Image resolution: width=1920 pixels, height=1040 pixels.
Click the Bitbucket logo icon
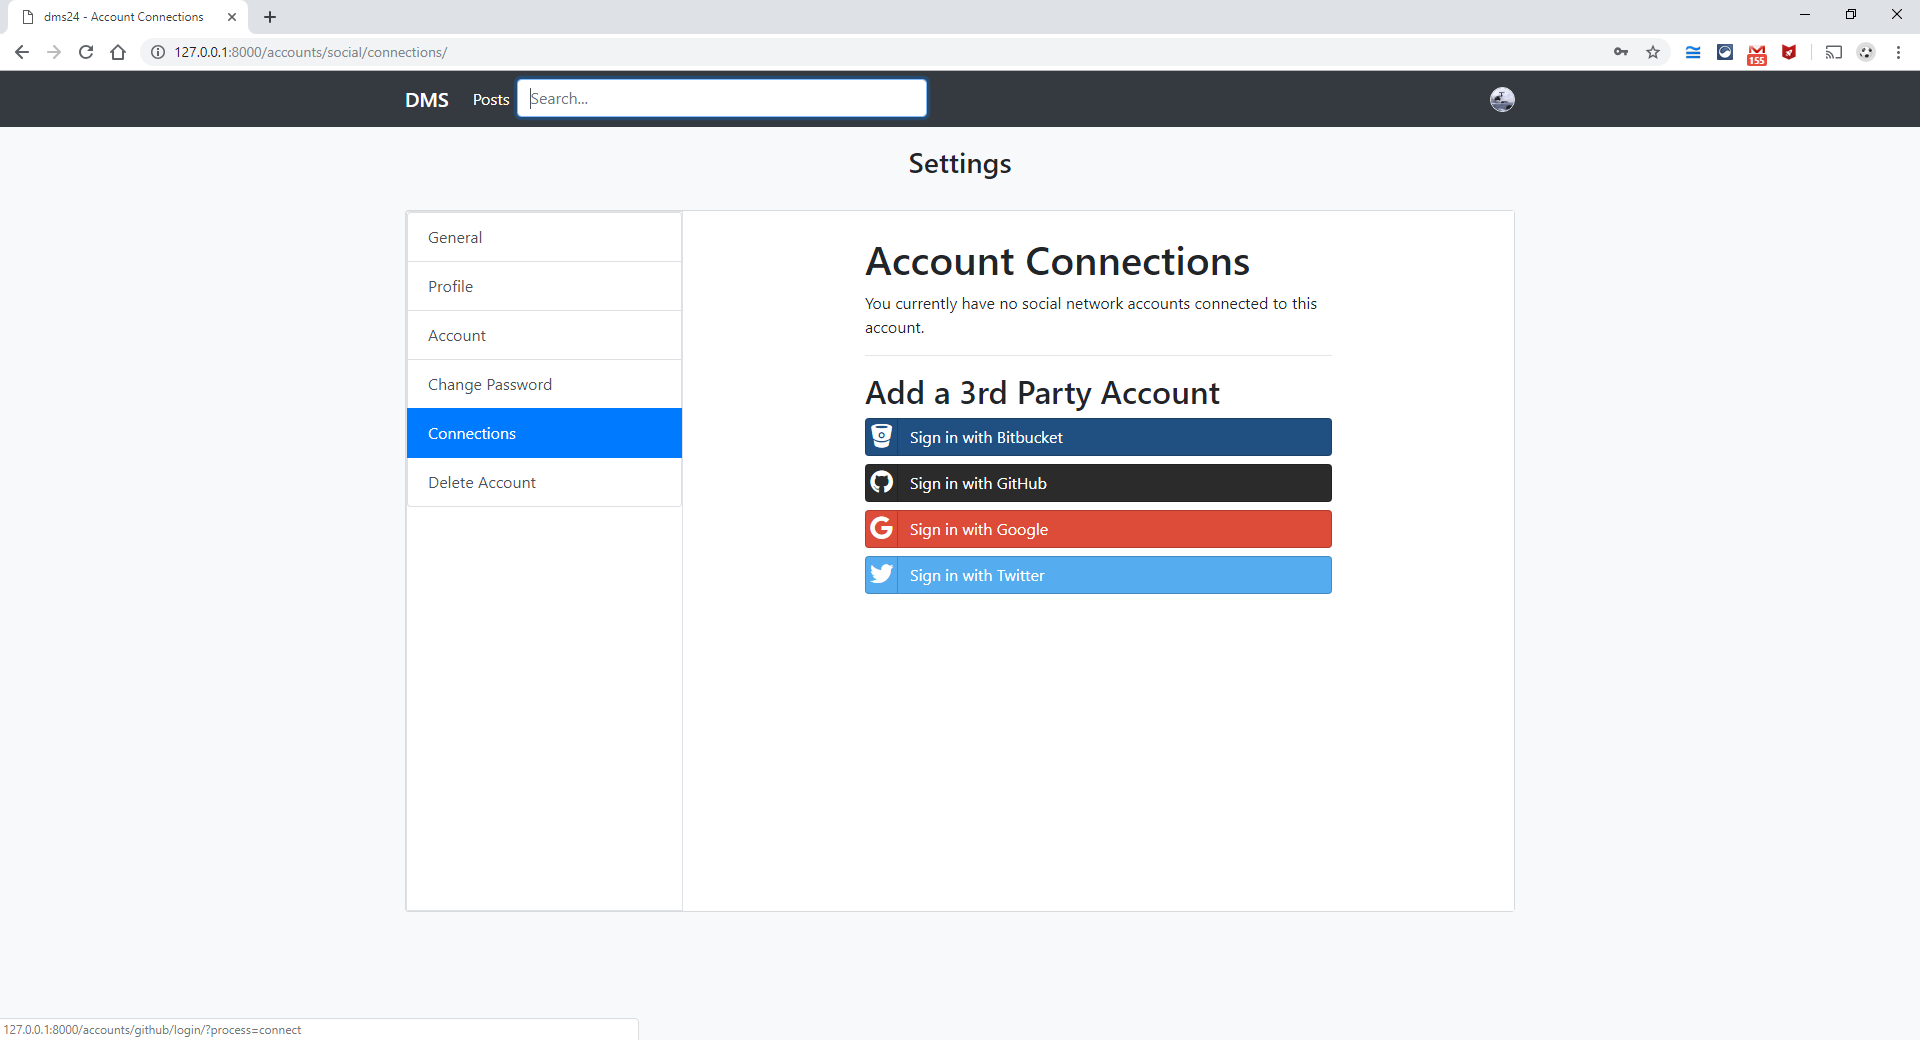pyautogui.click(x=881, y=437)
